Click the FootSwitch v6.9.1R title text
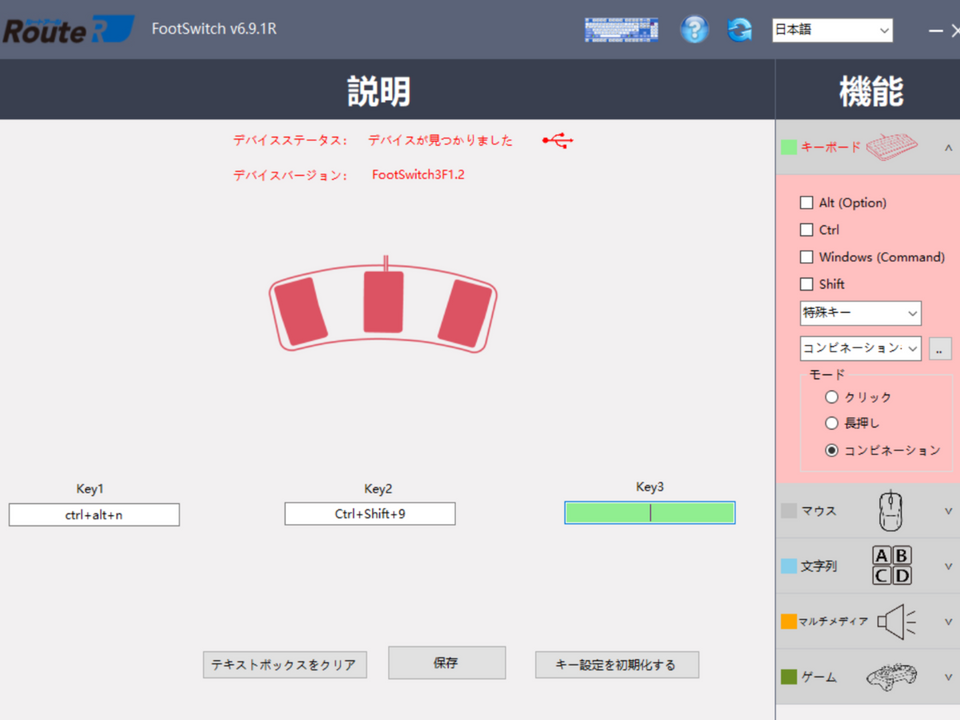The height and width of the screenshot is (720, 960). (x=214, y=29)
